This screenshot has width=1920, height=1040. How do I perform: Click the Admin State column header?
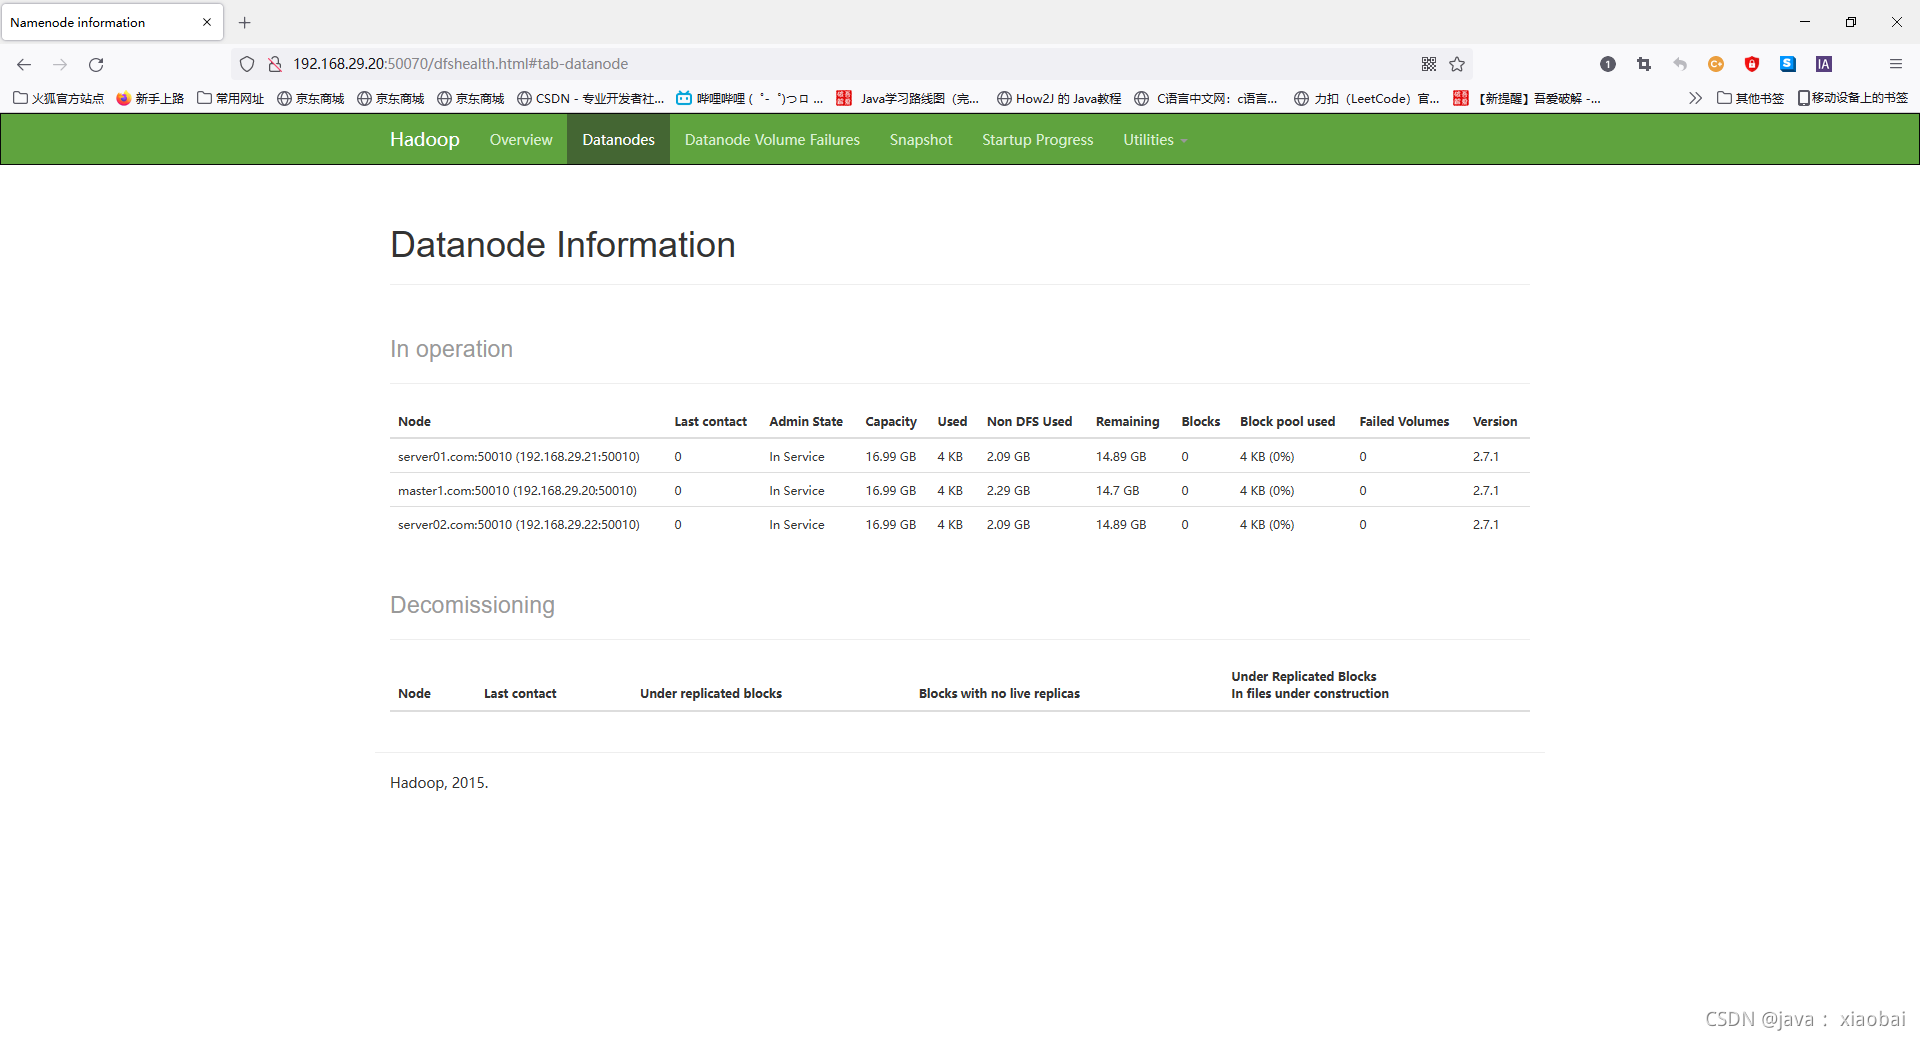[x=806, y=422]
